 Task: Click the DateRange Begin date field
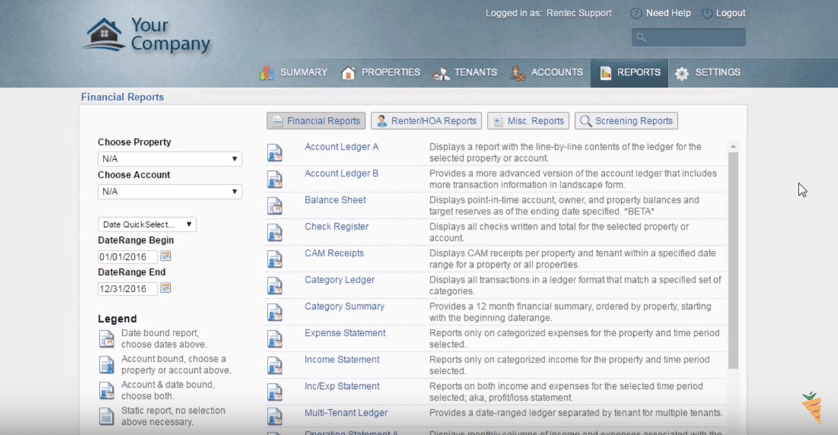pyautogui.click(x=127, y=257)
